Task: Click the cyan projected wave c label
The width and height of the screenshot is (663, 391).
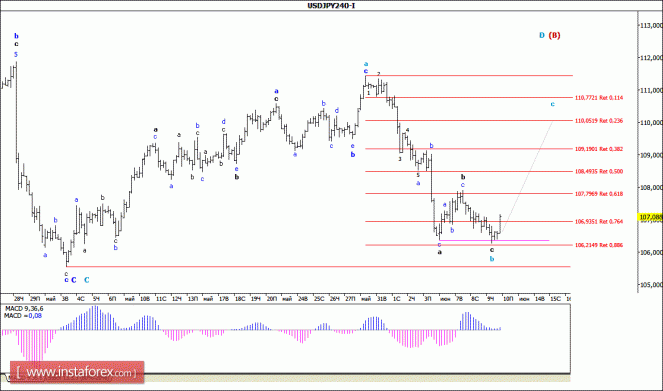Action: click(x=552, y=104)
